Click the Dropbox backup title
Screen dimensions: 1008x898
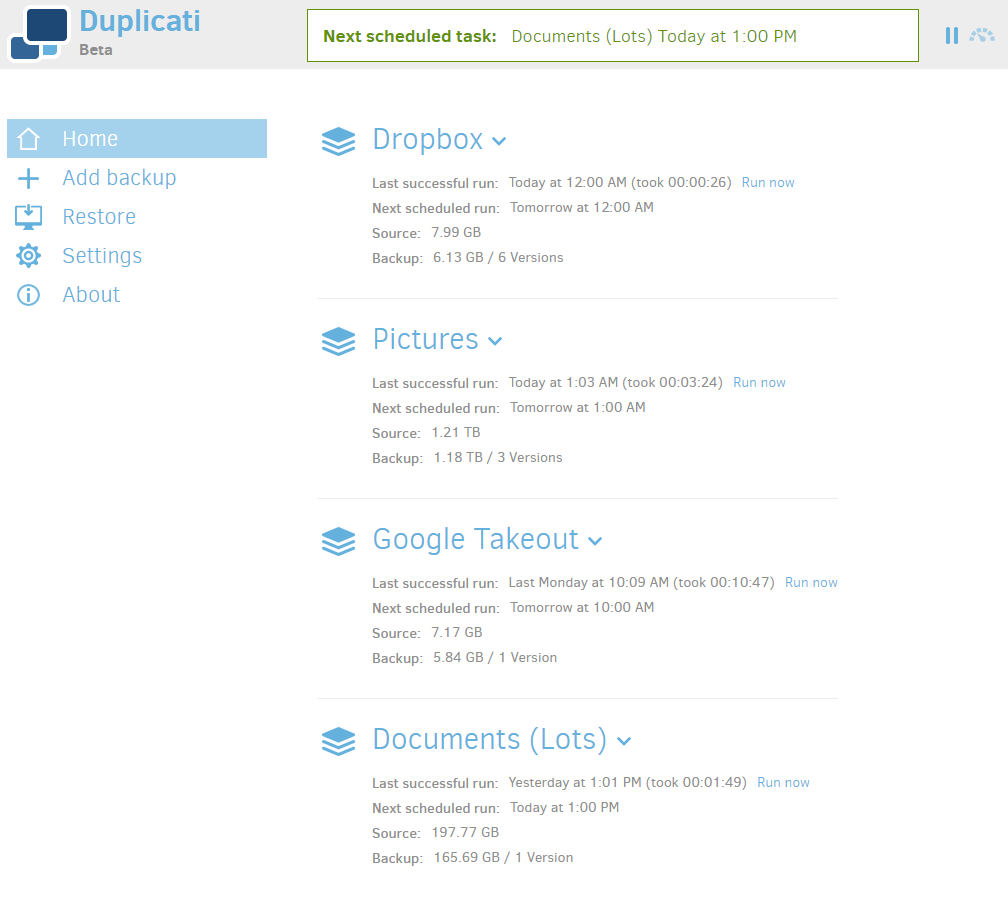tap(428, 139)
